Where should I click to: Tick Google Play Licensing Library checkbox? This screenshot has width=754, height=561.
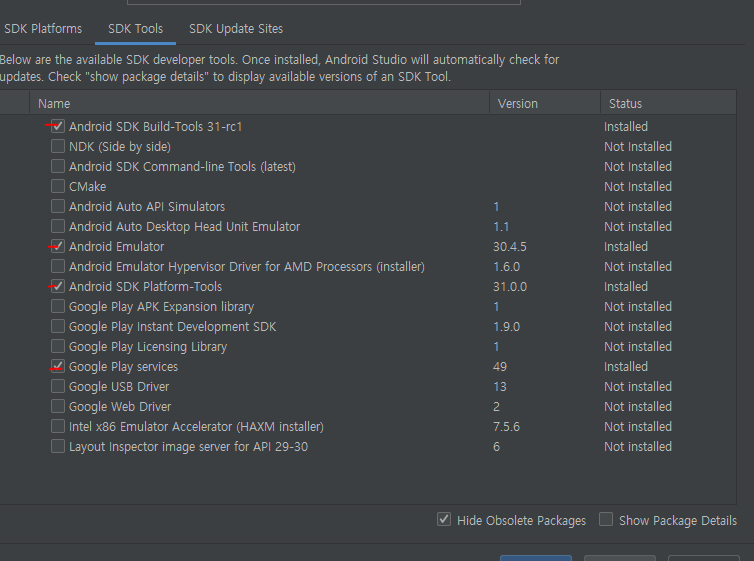(58, 346)
